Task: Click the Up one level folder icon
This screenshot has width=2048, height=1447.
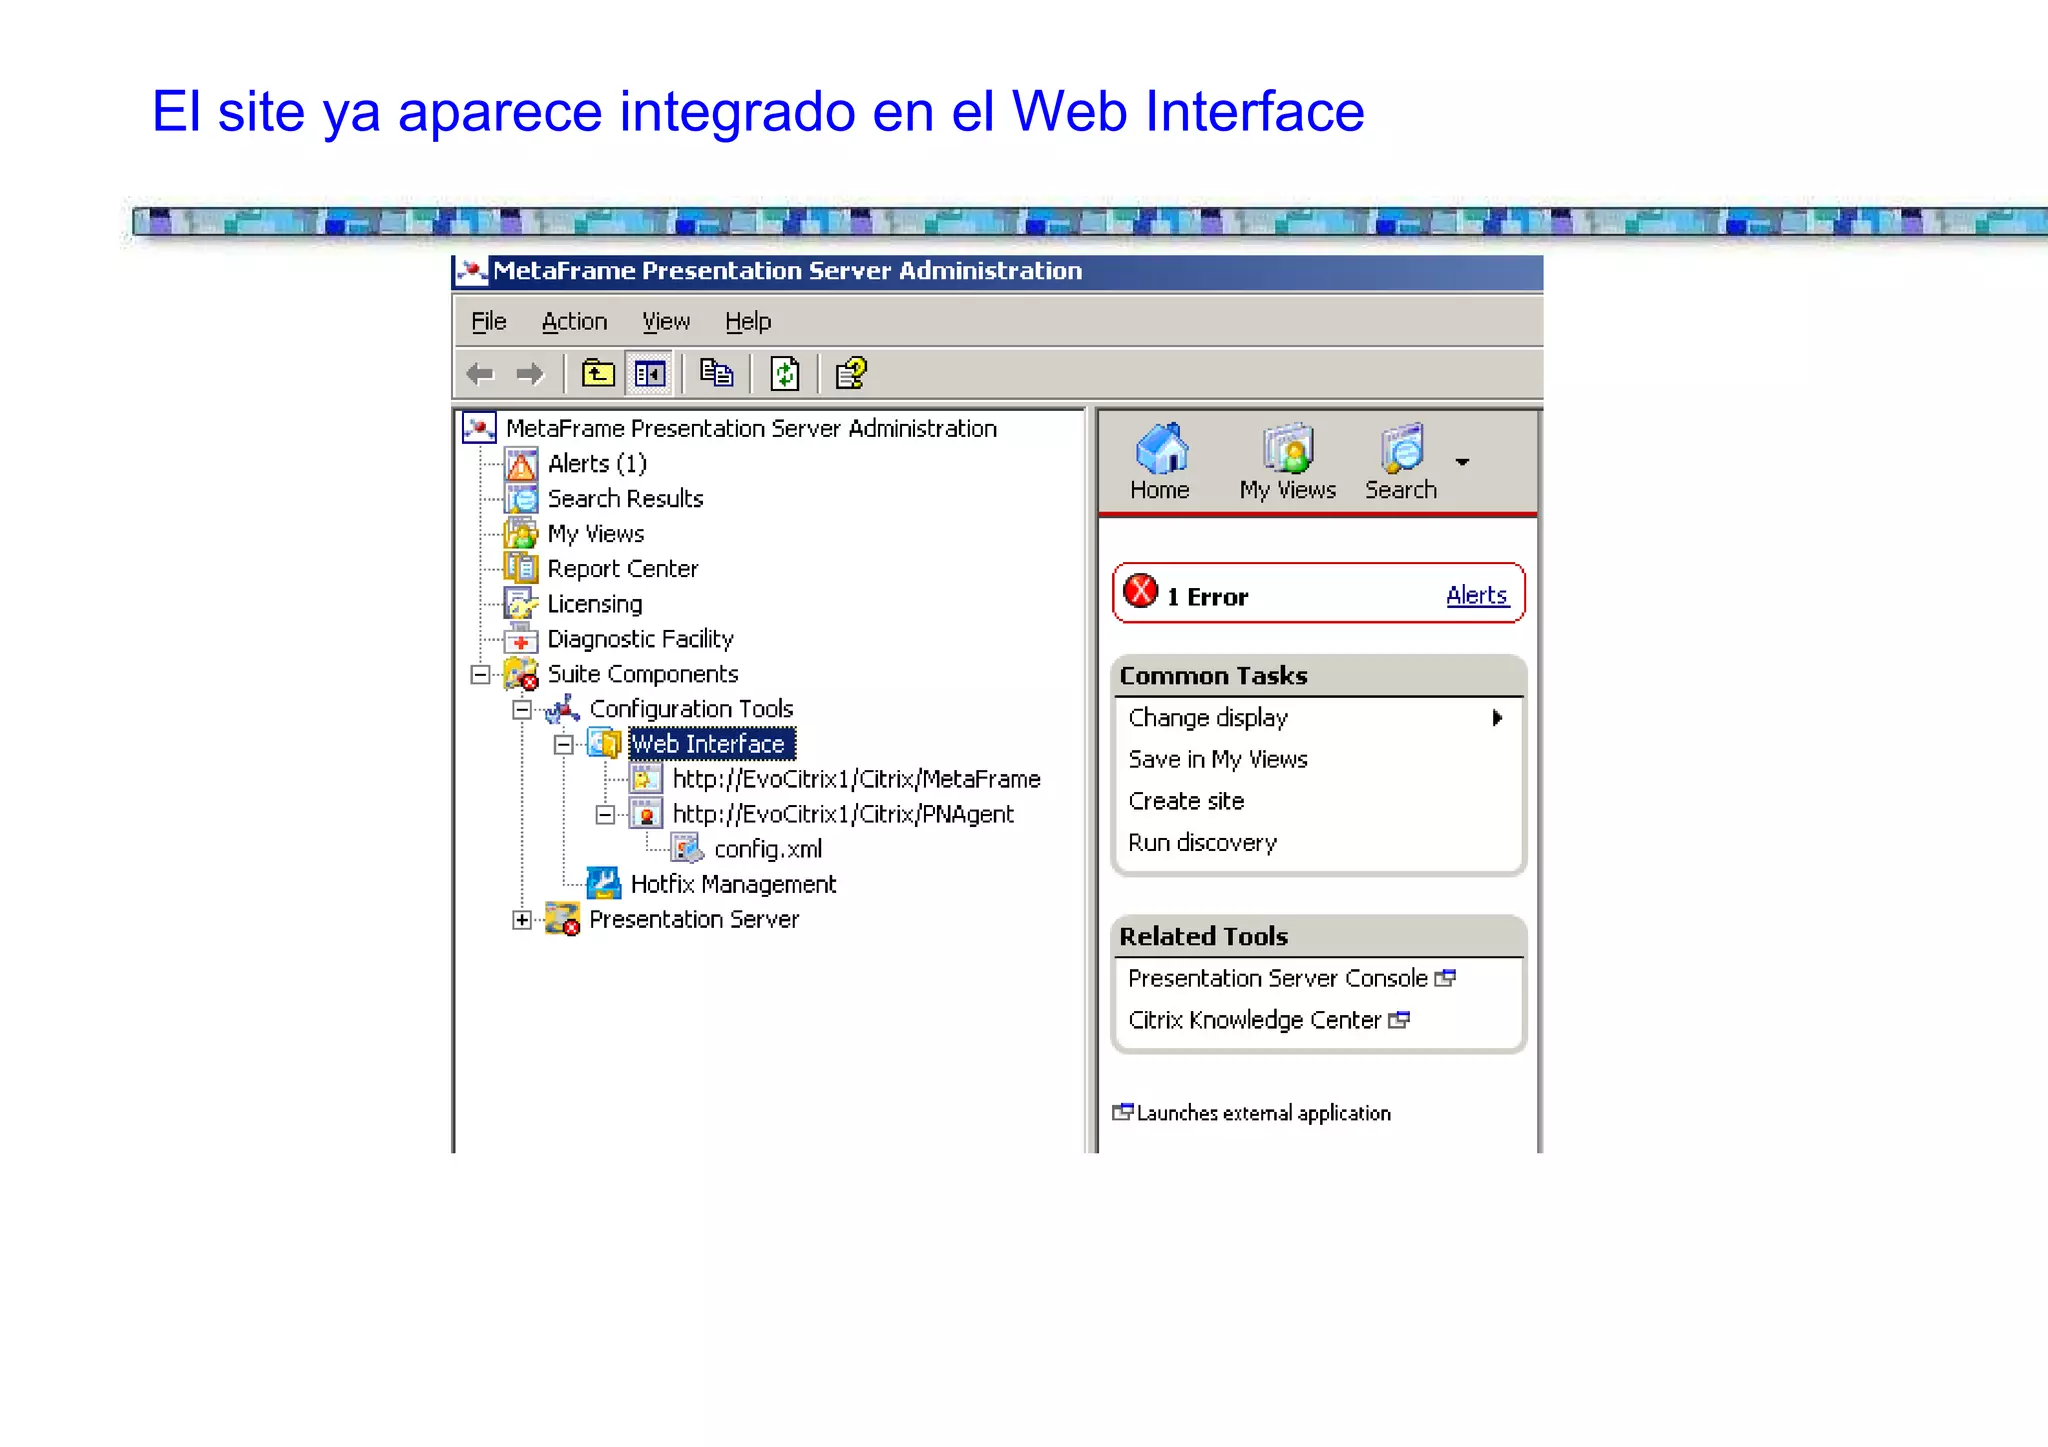Action: coord(598,374)
